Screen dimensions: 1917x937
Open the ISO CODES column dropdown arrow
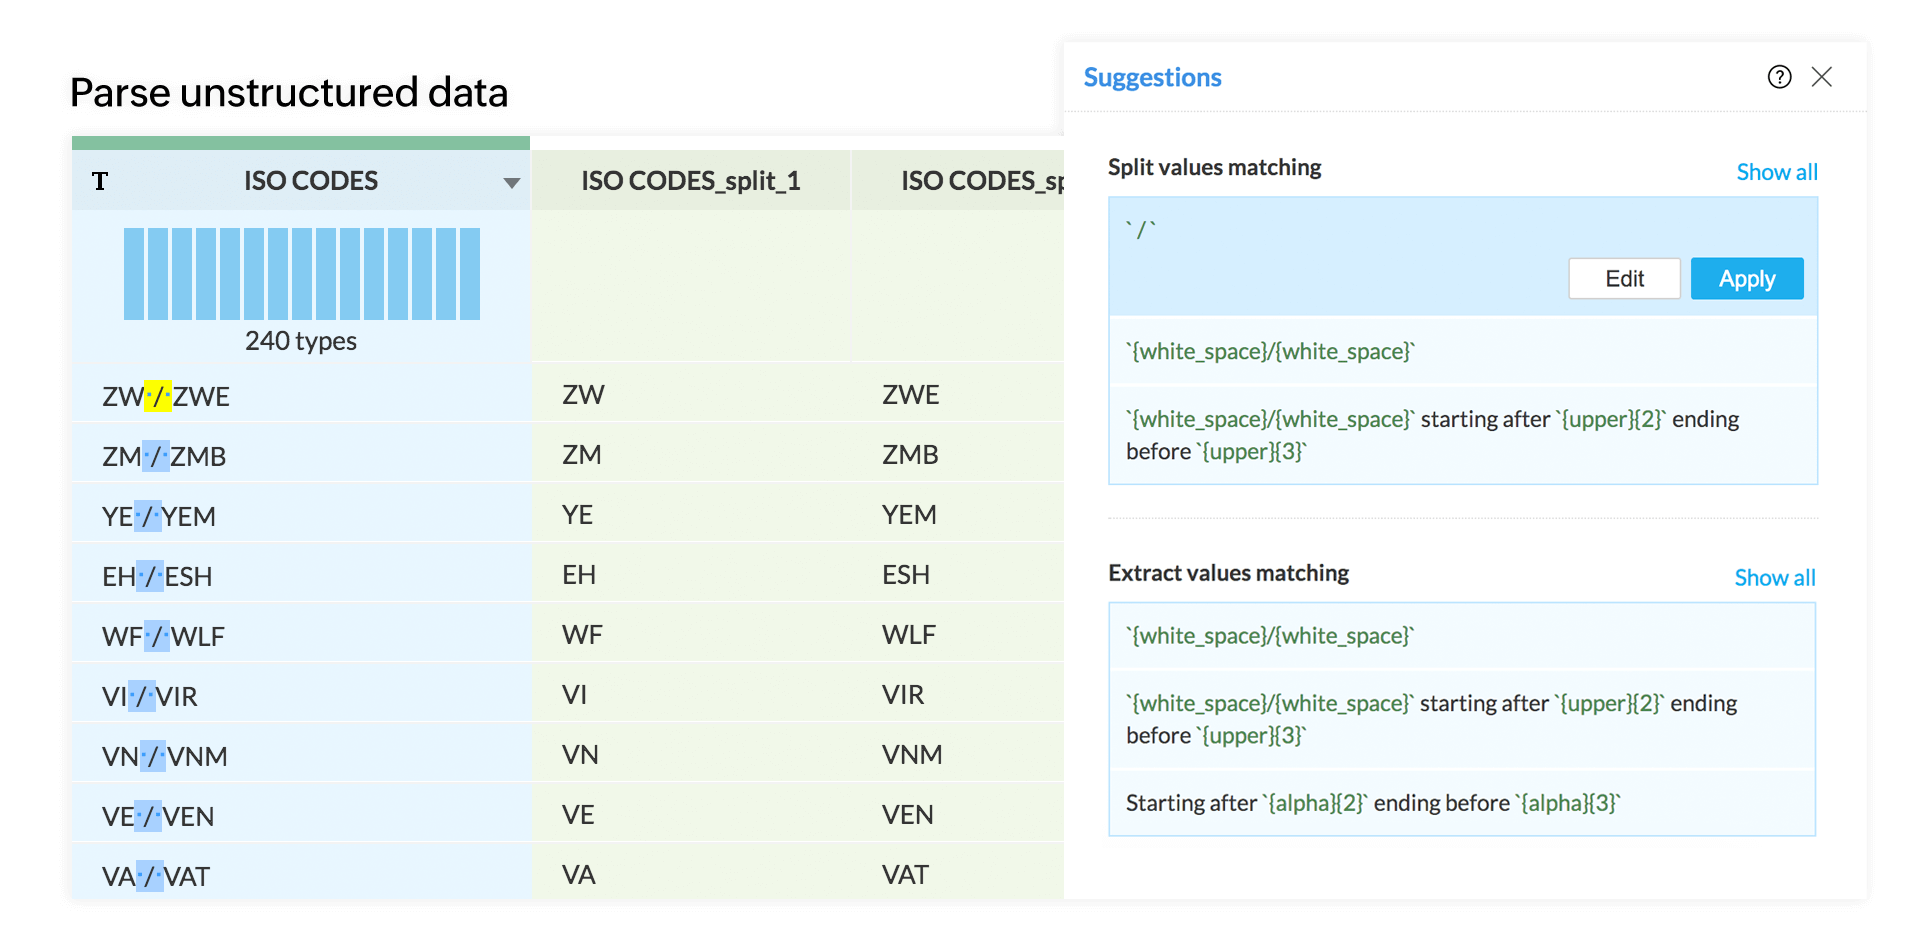[511, 183]
